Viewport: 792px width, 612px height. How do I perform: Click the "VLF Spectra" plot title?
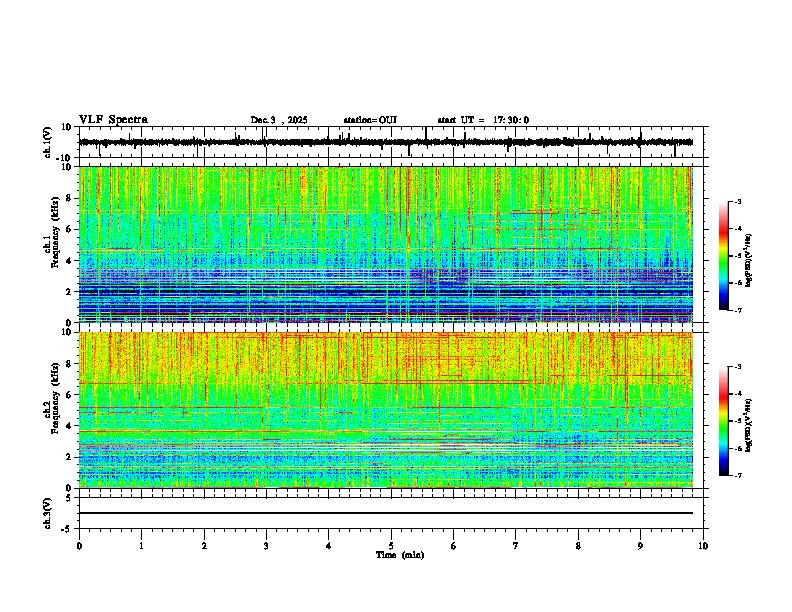click(113, 120)
